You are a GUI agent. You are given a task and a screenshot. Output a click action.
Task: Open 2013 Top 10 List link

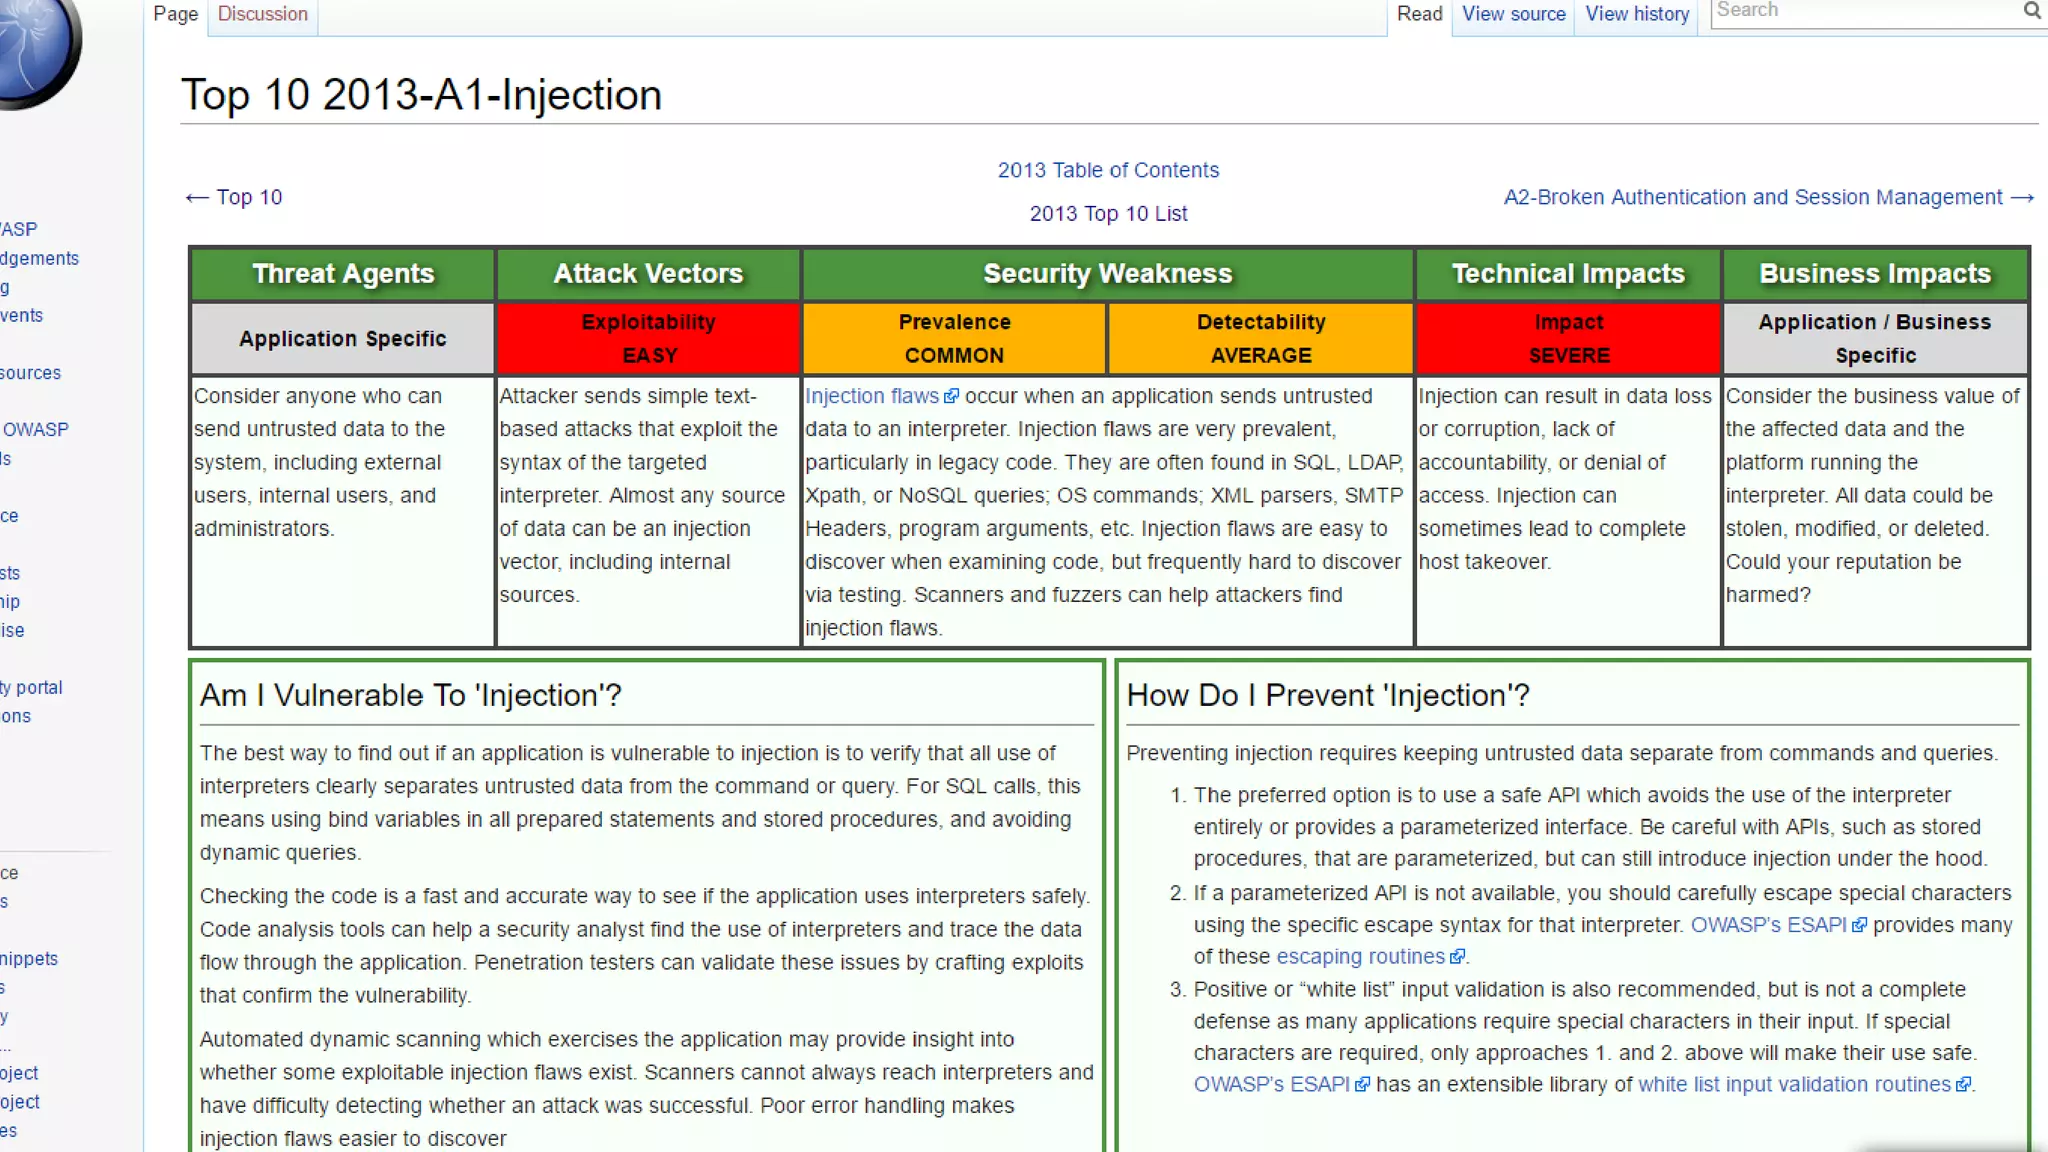point(1108,214)
